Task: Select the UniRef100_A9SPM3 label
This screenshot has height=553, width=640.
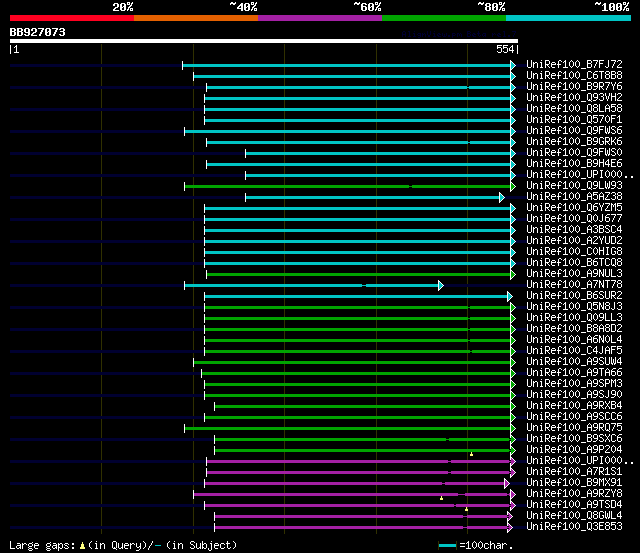Action: click(x=574, y=384)
